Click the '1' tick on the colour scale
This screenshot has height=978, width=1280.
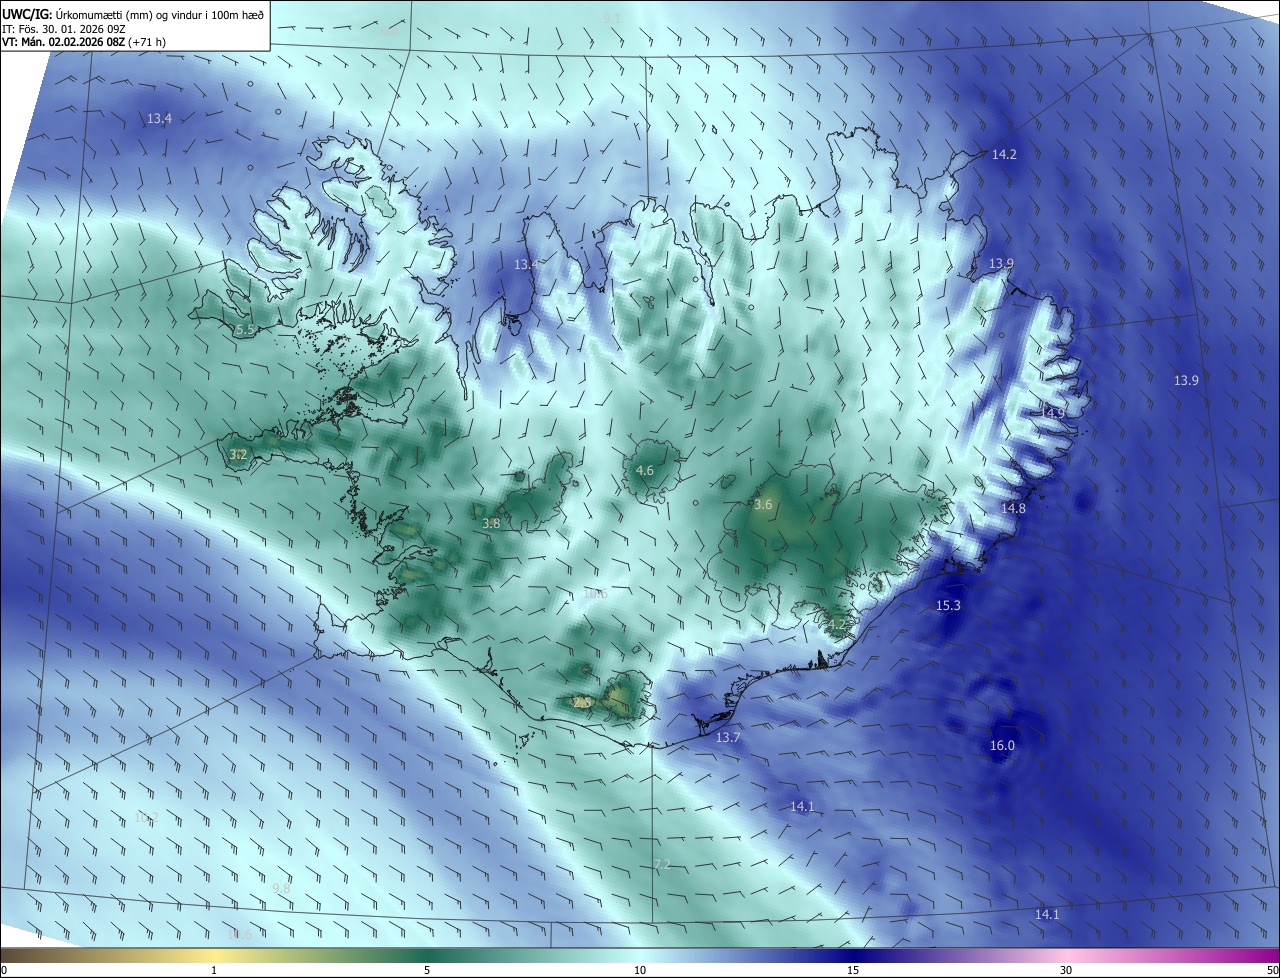[x=214, y=971]
